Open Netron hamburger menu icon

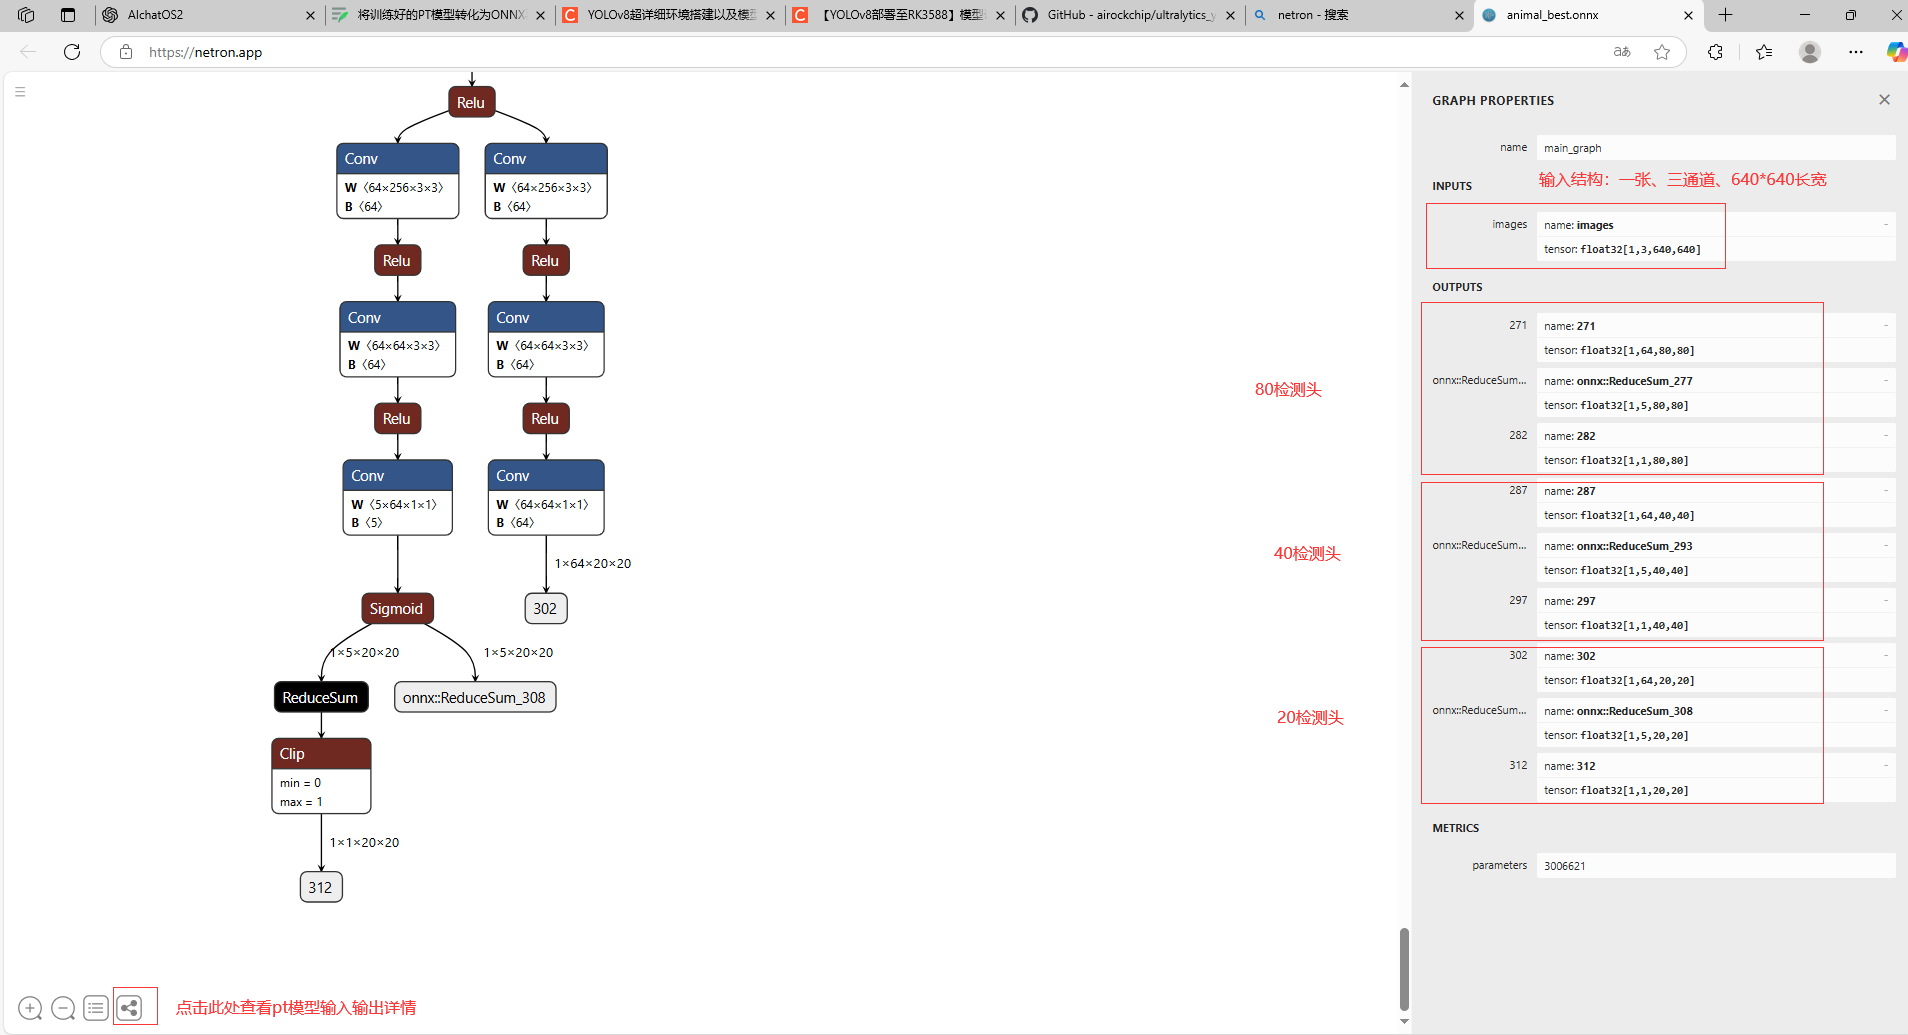pos(20,92)
